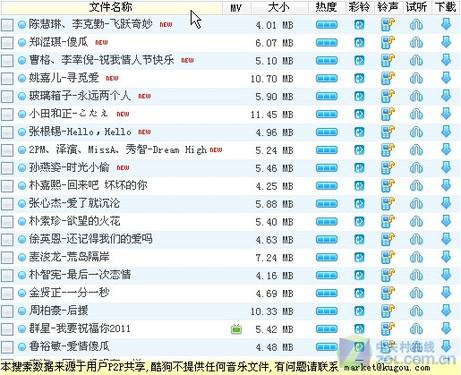Open color ring for 徐英恩-还记得我们的爱吗
Viewport: 461px width, 375px height.
pyautogui.click(x=359, y=240)
